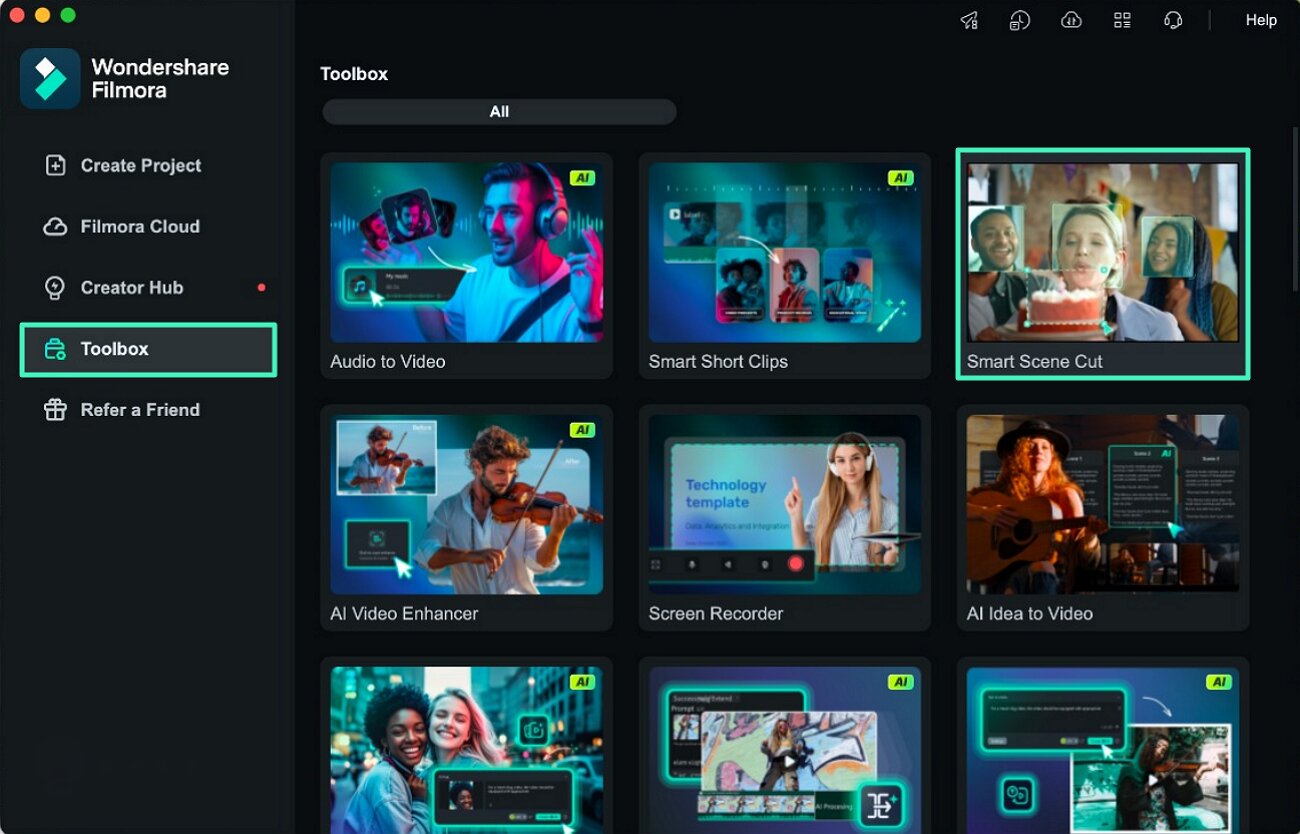
Task: Click the macOS green fullscreen window button
Action: [x=68, y=15]
